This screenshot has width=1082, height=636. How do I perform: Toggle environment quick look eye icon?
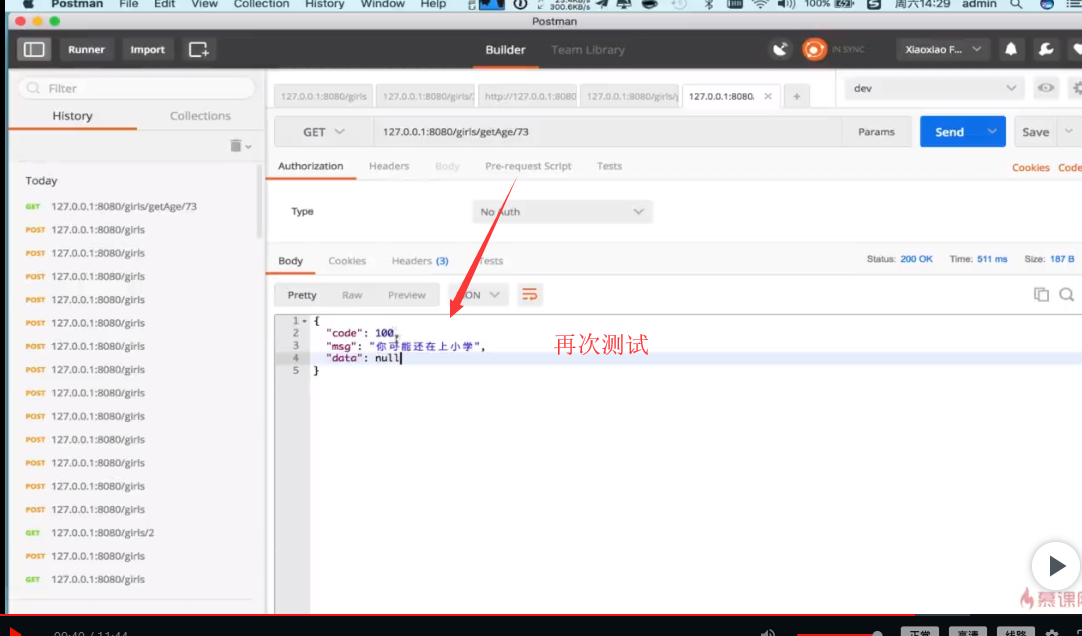pyautogui.click(x=1046, y=88)
